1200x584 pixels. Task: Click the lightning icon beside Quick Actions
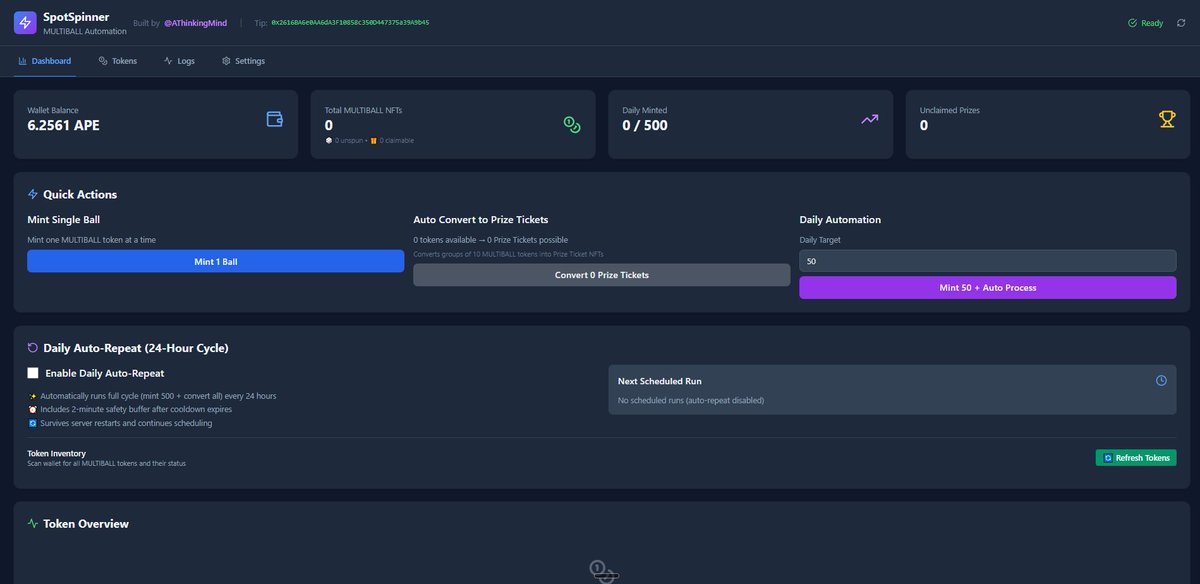click(33, 194)
